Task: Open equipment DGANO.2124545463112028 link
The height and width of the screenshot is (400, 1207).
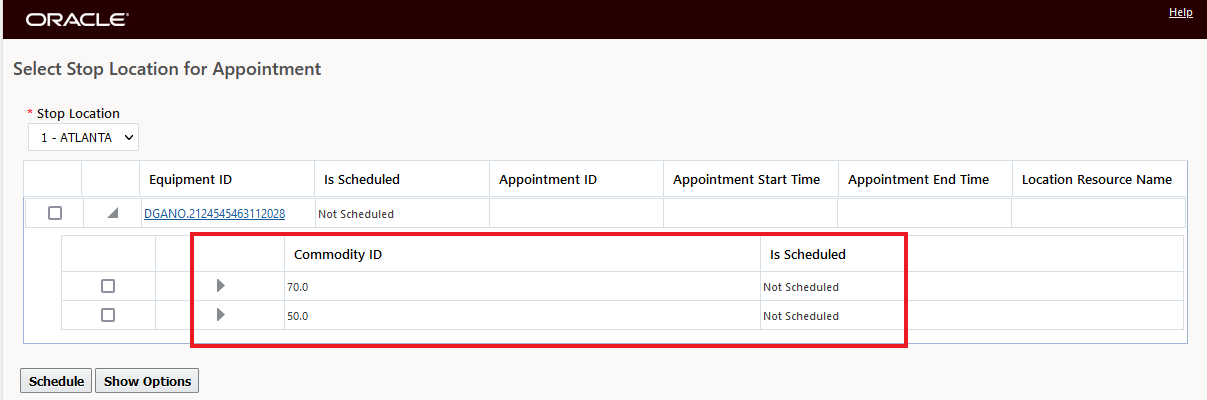Action: (x=214, y=213)
